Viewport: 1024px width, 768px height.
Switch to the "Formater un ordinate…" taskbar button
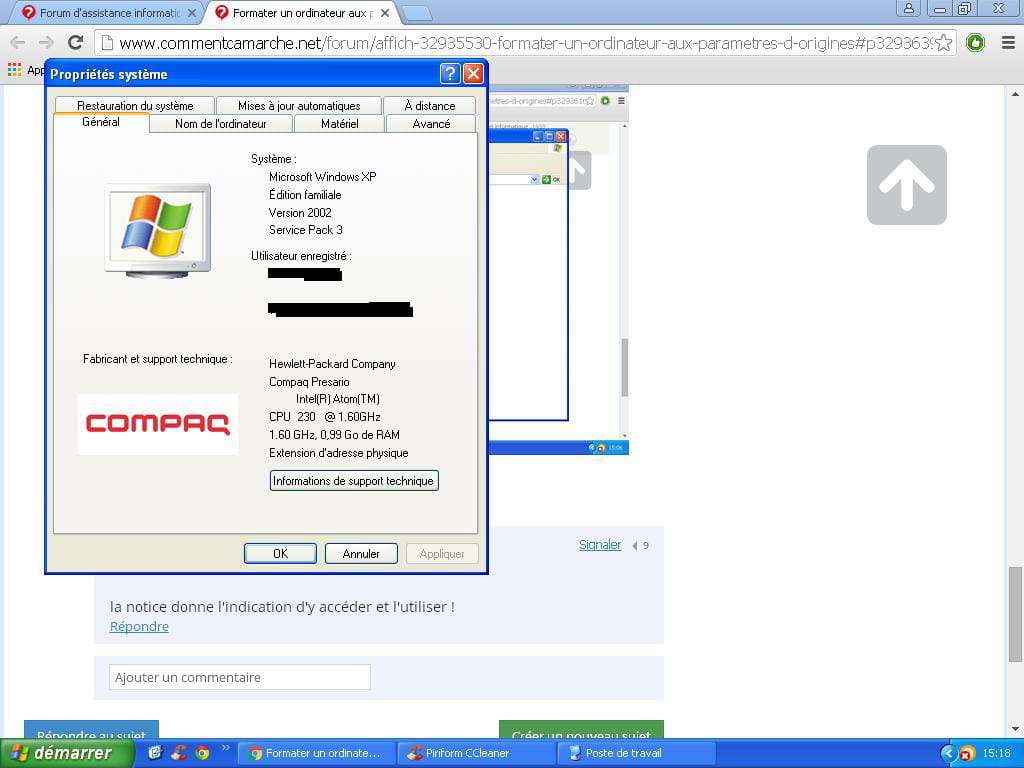pos(316,754)
